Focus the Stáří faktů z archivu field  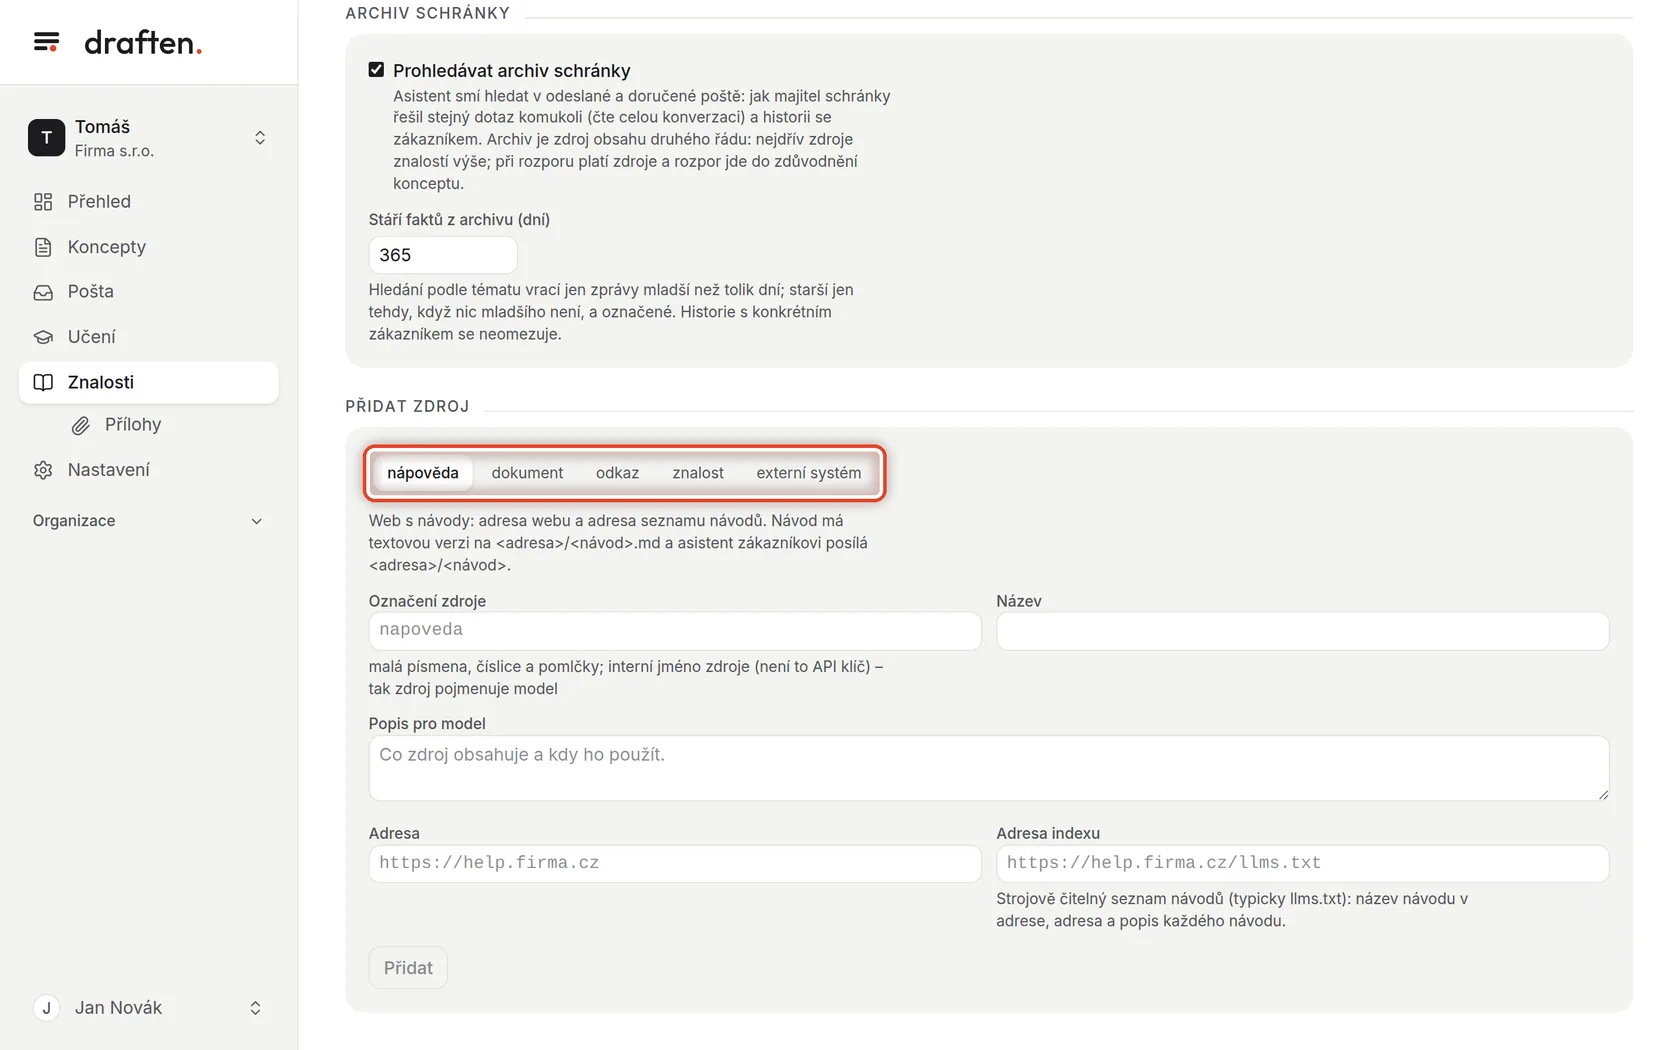click(443, 255)
